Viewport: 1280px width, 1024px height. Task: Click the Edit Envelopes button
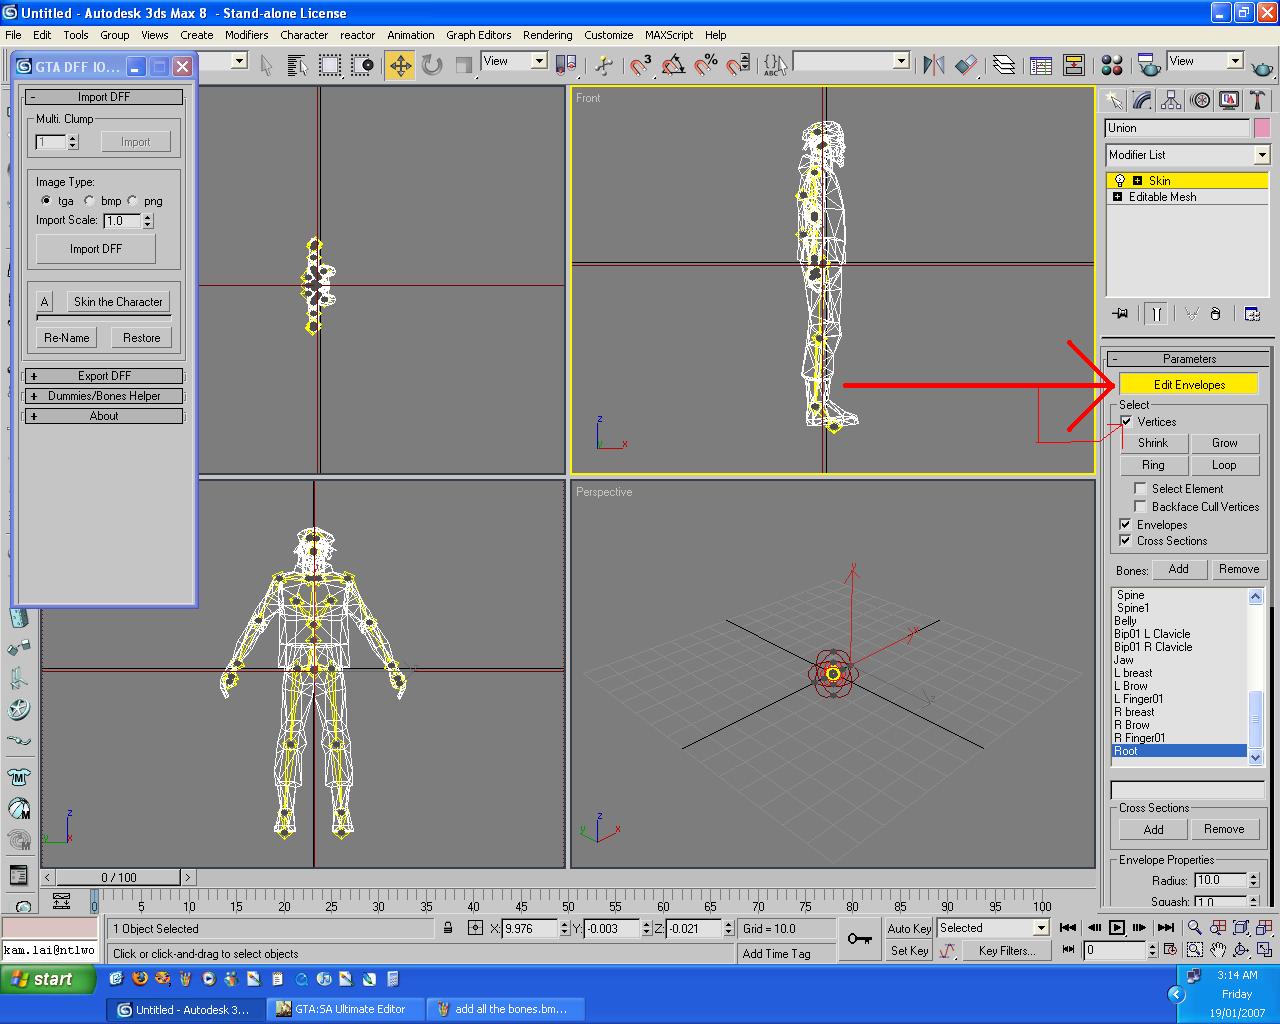pos(1188,385)
